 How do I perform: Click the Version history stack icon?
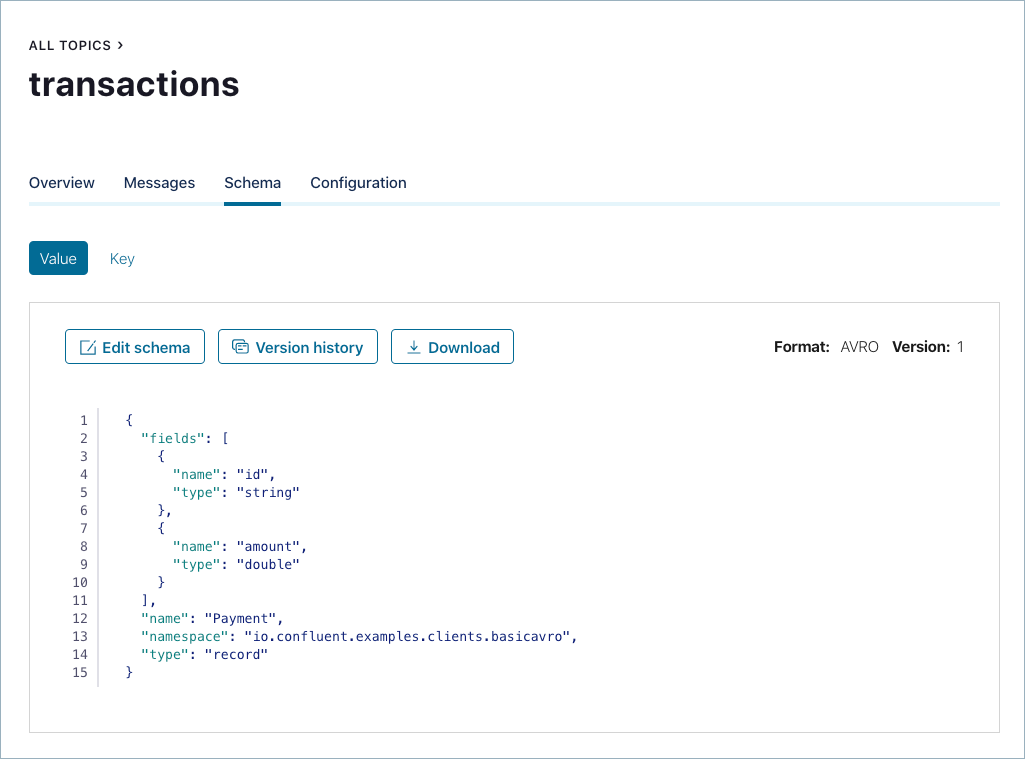[240, 347]
